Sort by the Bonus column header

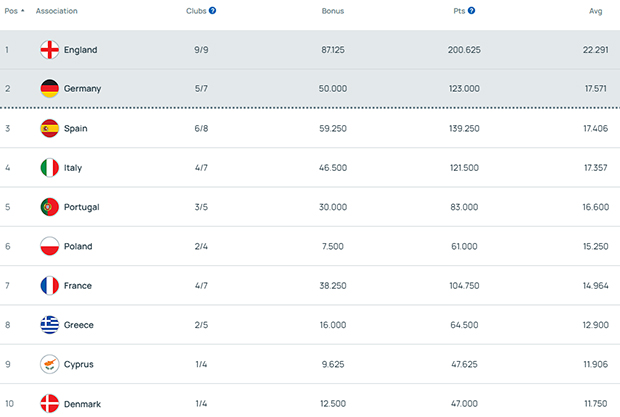(x=333, y=11)
